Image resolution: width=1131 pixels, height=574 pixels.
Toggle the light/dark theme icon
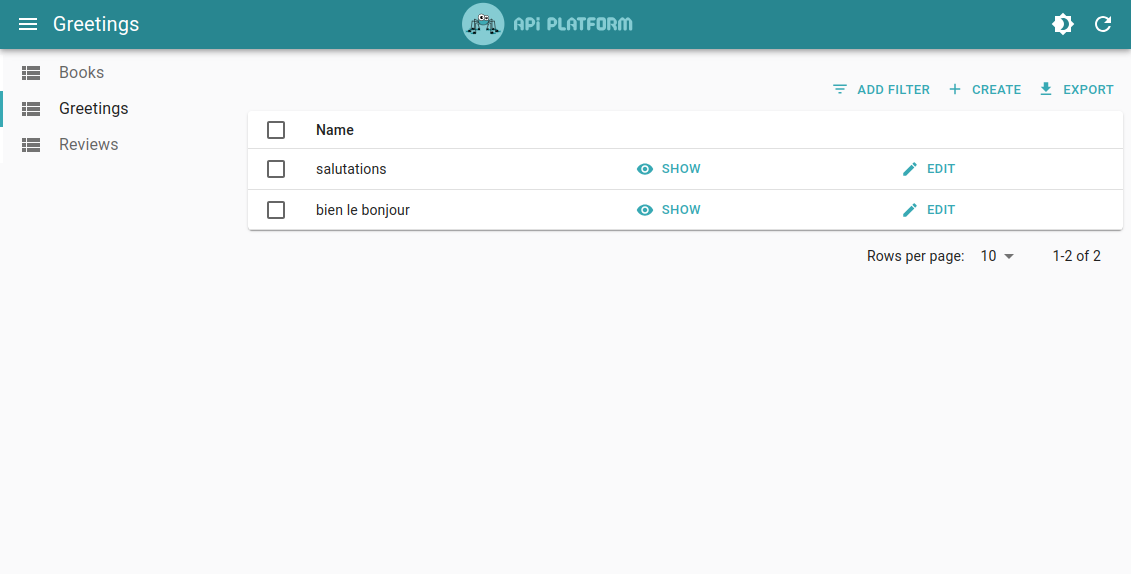[1063, 24]
